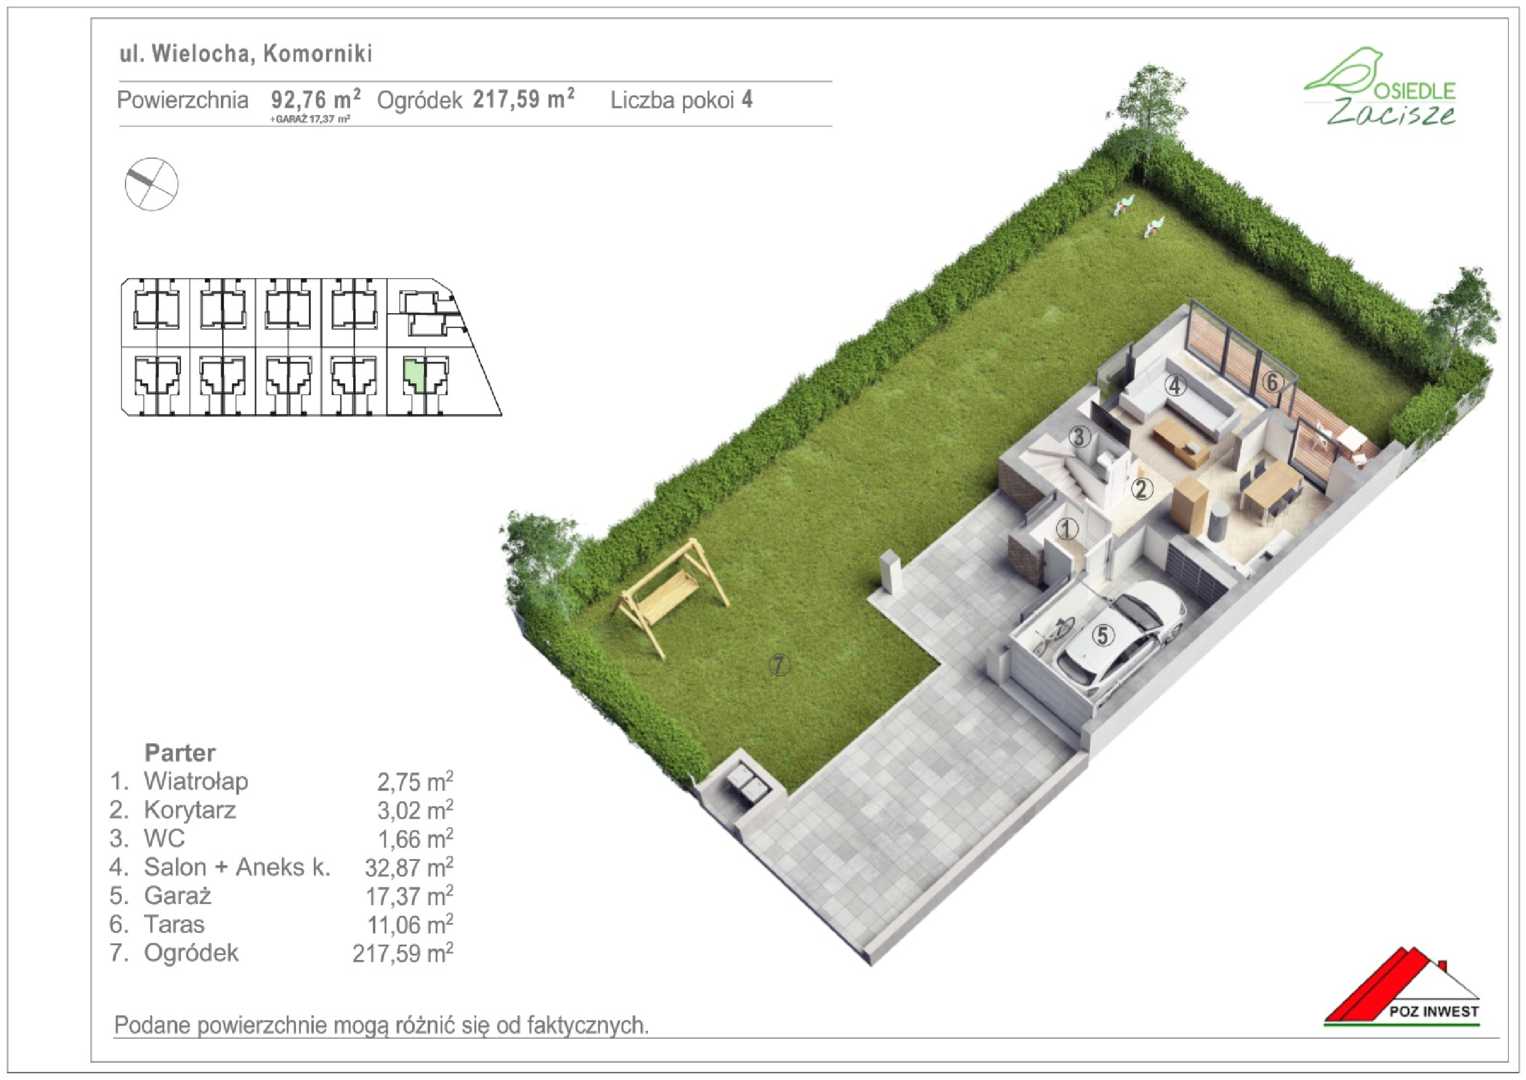Click the '11,06 m²' legend value

click(410, 924)
